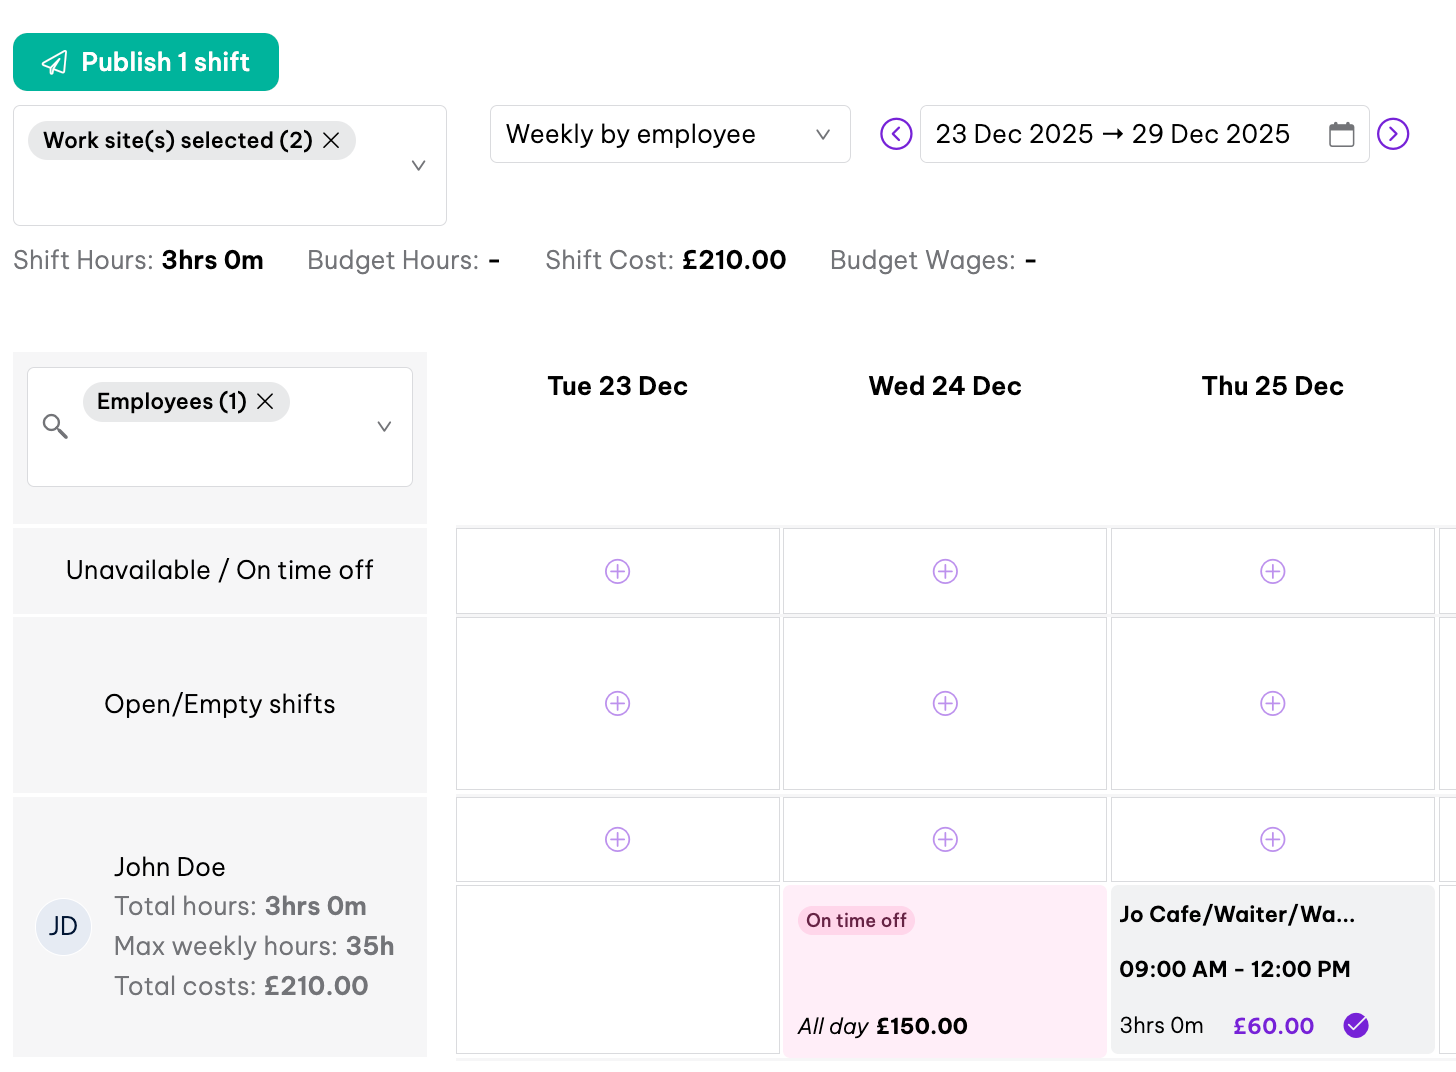Viewport: 1456px width, 1072px height.
Task: Add an open shift on Wed 24 Dec
Action: (945, 703)
